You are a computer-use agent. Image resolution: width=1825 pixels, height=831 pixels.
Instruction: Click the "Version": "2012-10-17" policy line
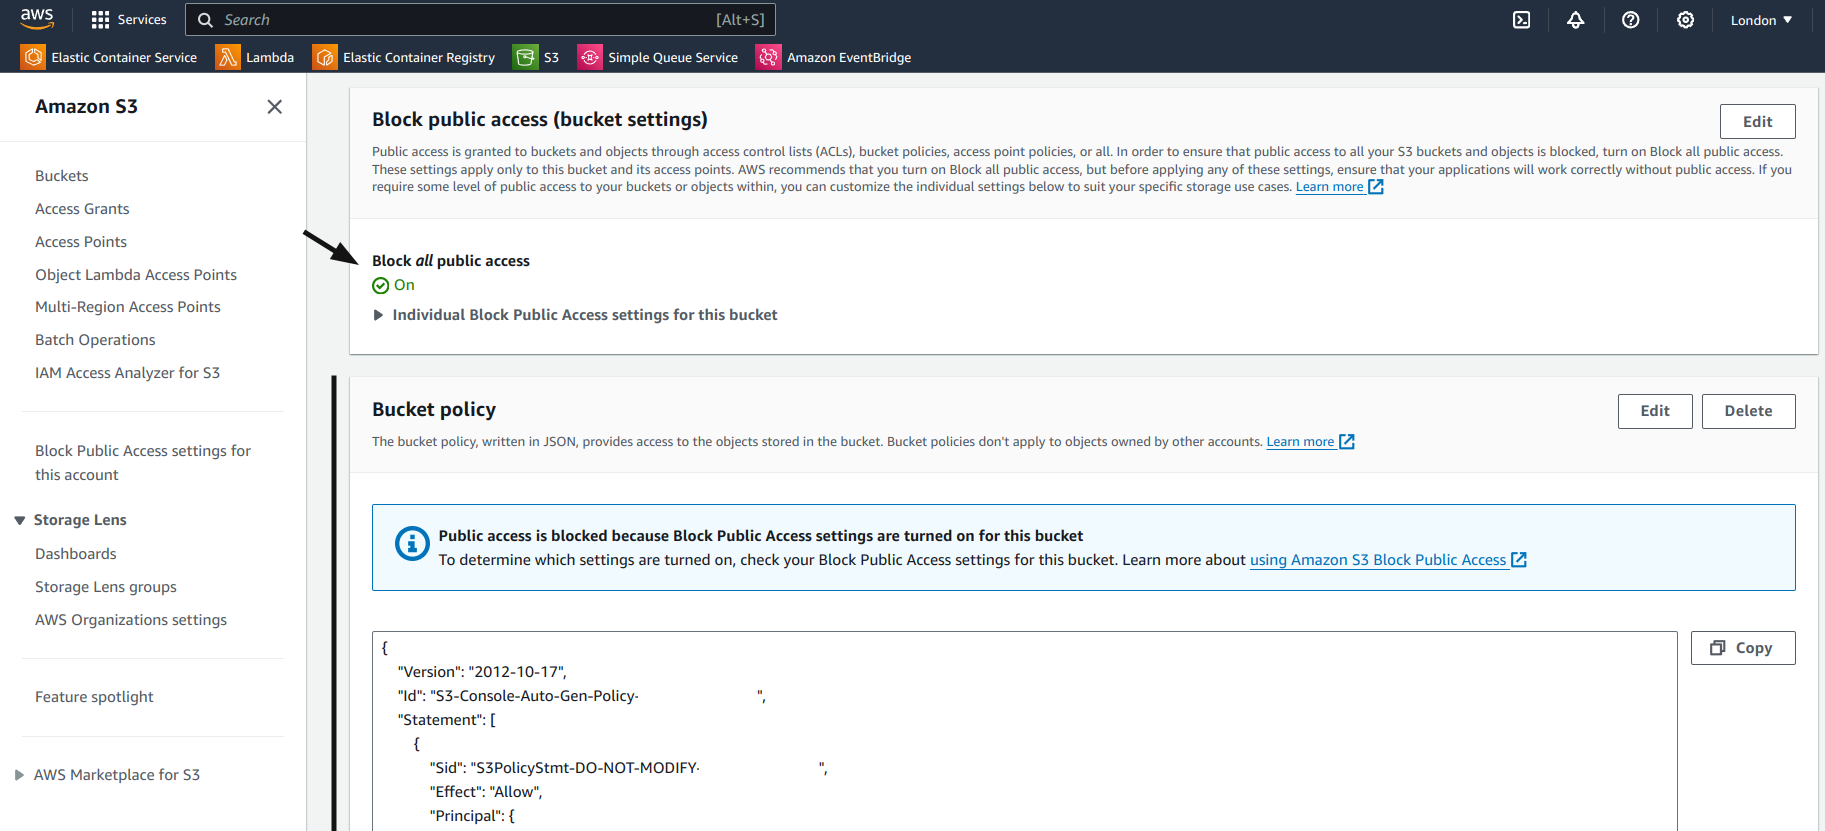(482, 672)
